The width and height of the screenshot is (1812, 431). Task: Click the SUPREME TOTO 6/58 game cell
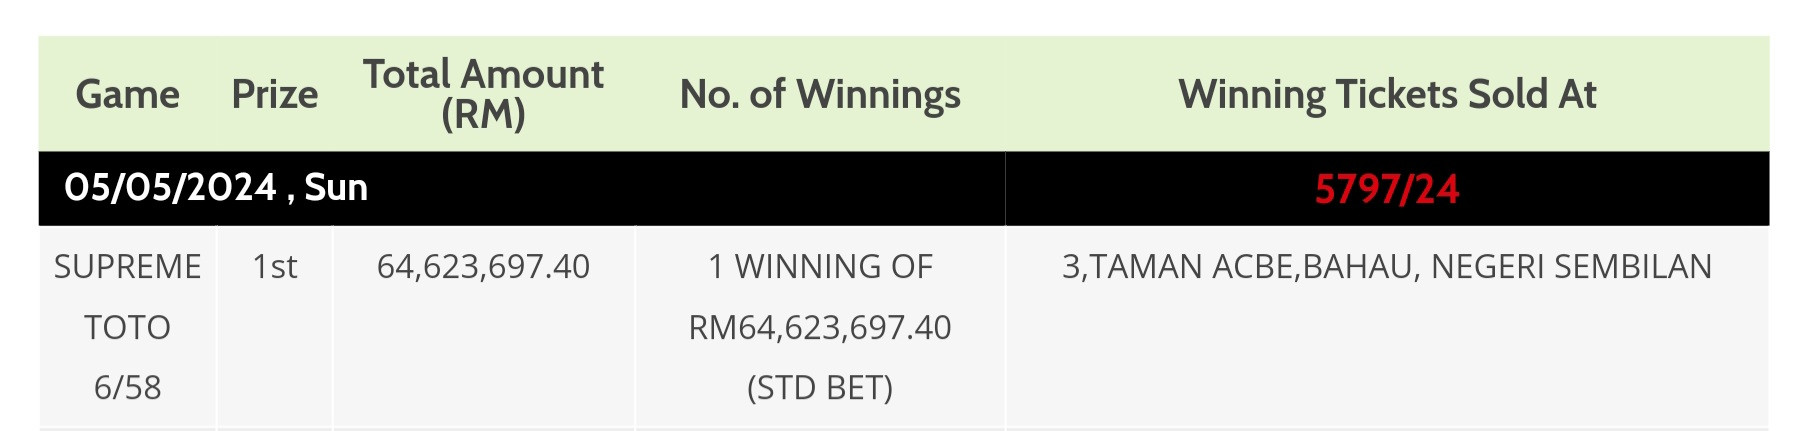[128, 327]
